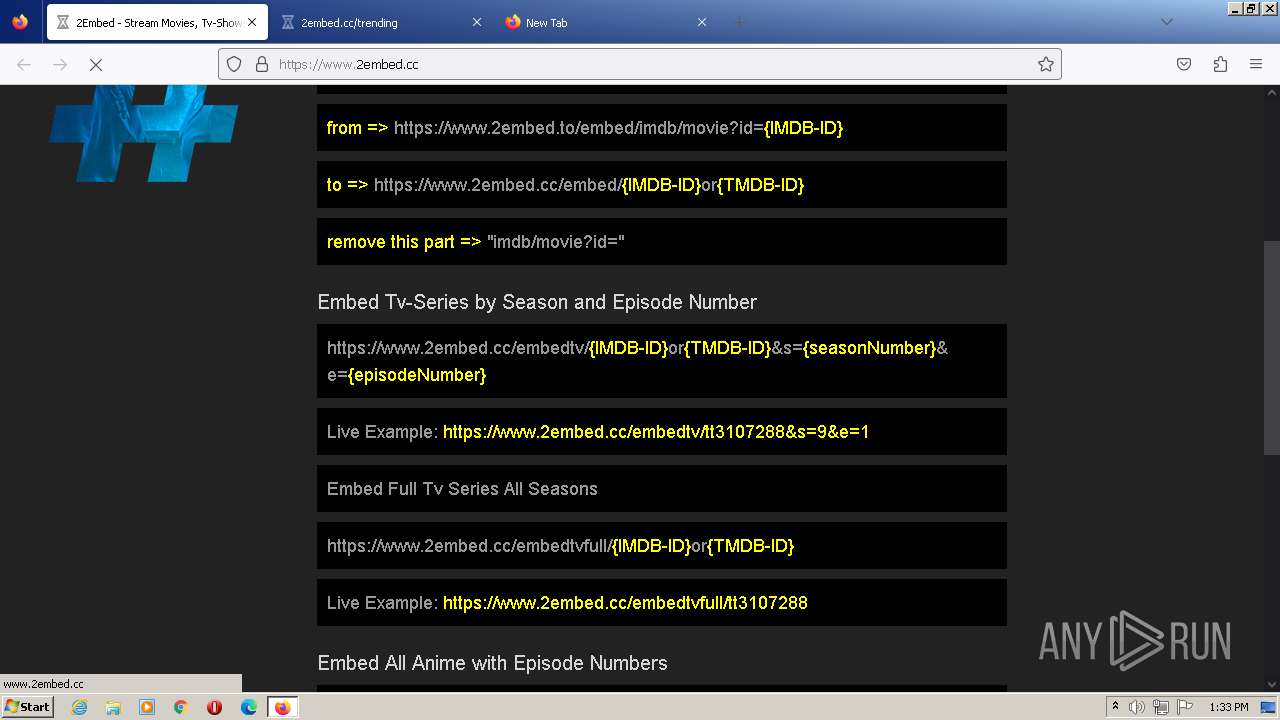The image size is (1280, 720).
Task: Select the Firefox taskbar button
Action: [282, 707]
